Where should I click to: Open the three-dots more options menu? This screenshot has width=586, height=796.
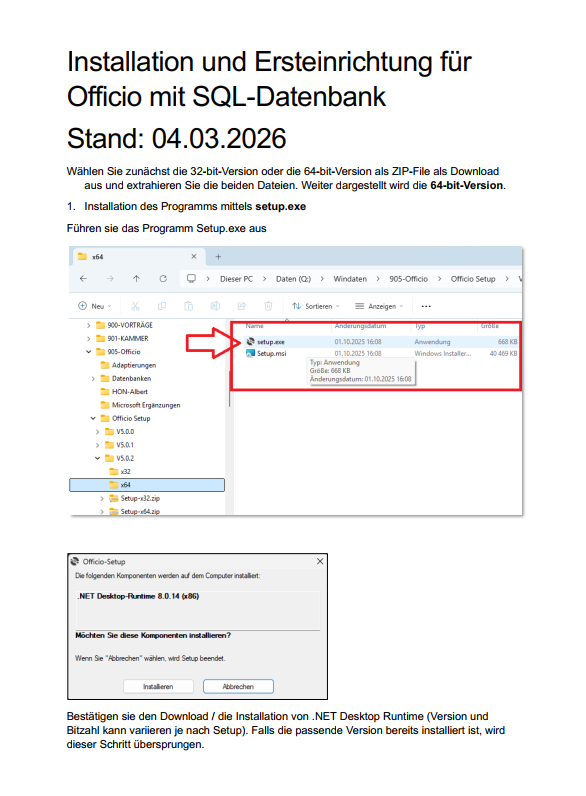click(x=426, y=306)
